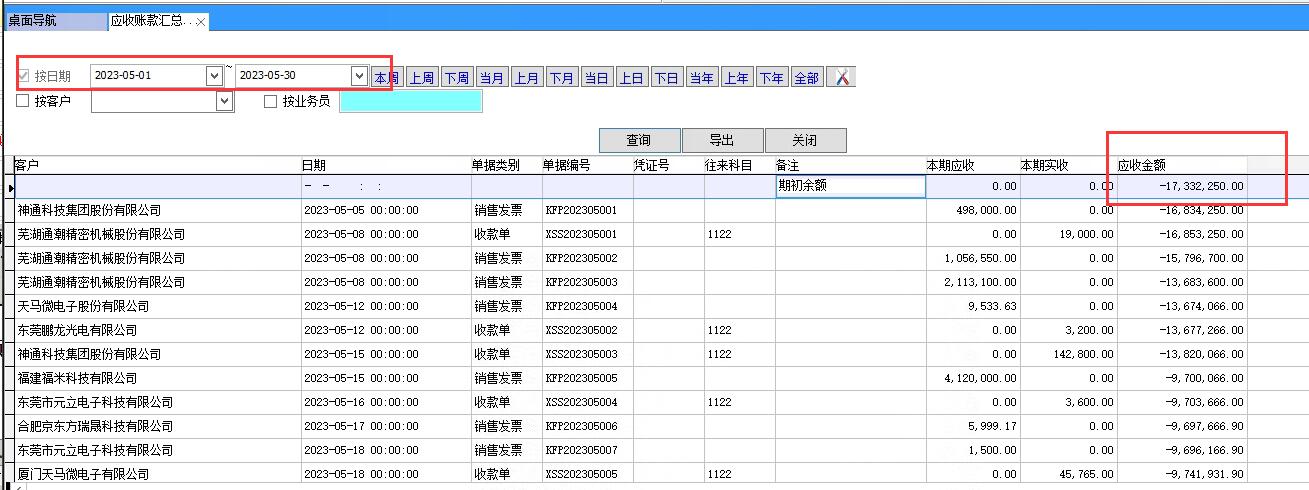Choose the 当年 date shortcut
This screenshot has height=490, width=1309.
tap(701, 78)
